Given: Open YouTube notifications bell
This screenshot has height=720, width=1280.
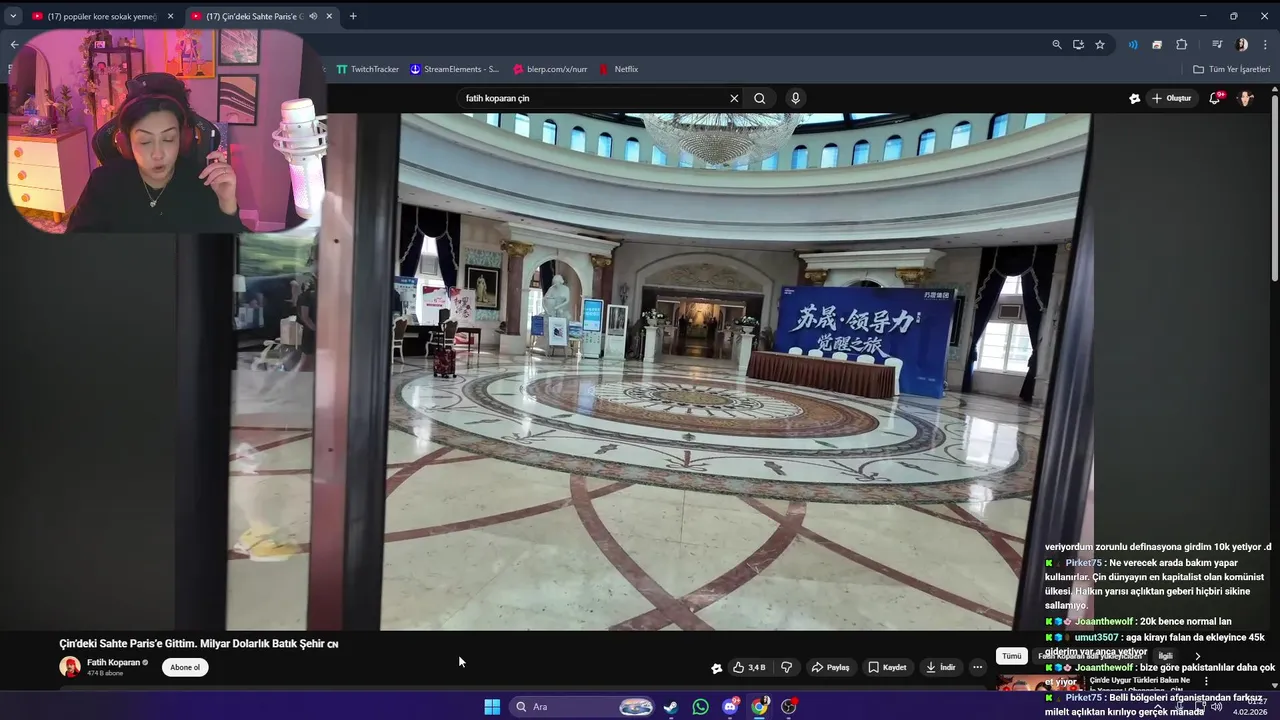Looking at the screenshot, I should pyautogui.click(x=1215, y=98).
